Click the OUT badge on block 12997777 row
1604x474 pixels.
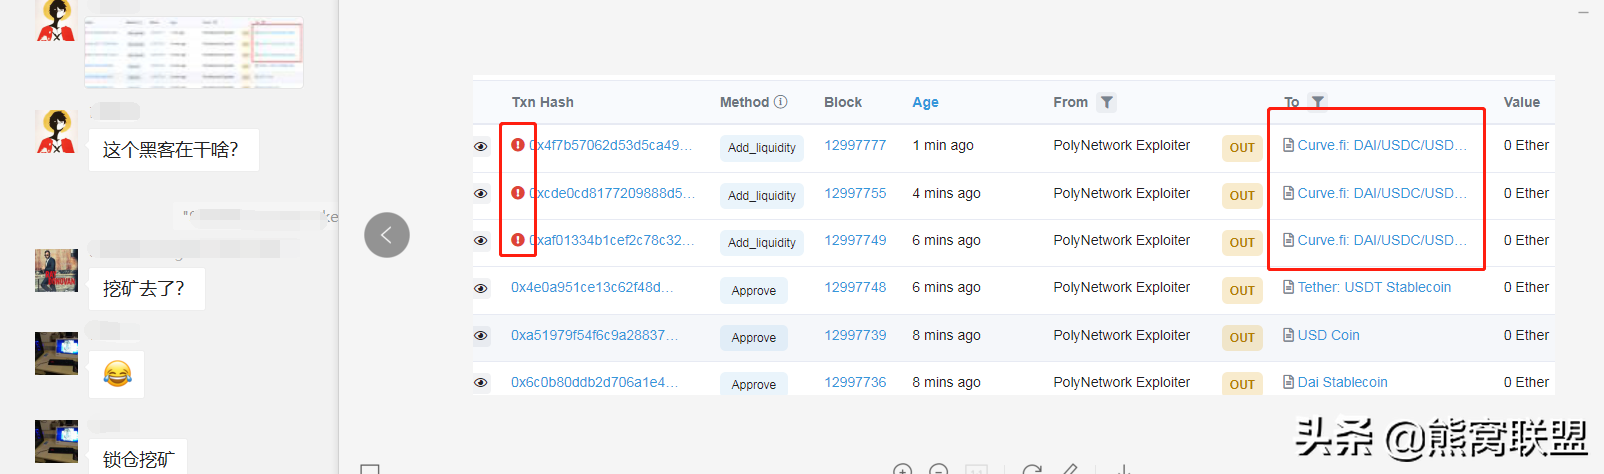tap(1242, 148)
